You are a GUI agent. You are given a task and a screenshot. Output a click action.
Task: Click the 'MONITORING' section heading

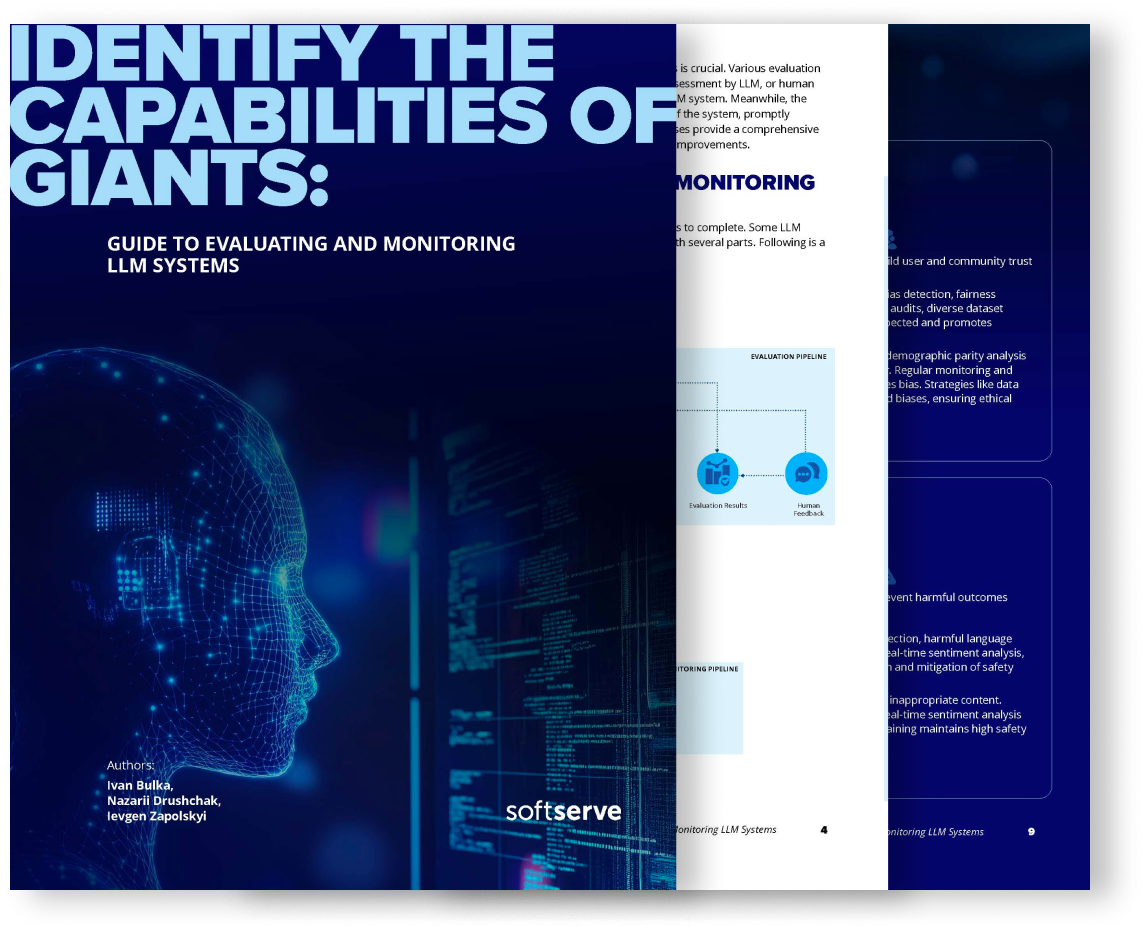[x=746, y=182]
